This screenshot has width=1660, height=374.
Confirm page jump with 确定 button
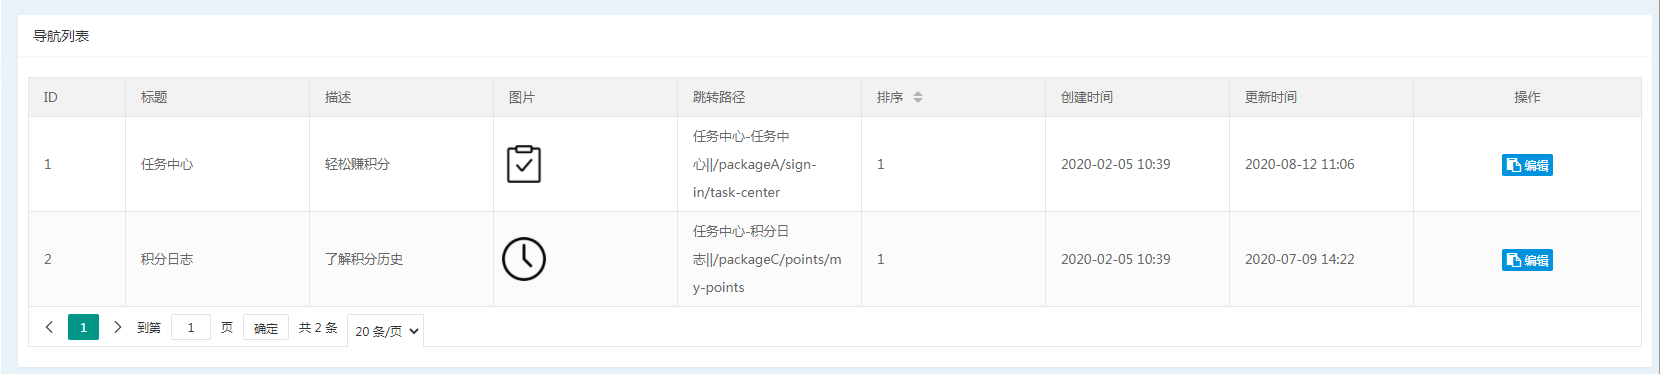(266, 328)
